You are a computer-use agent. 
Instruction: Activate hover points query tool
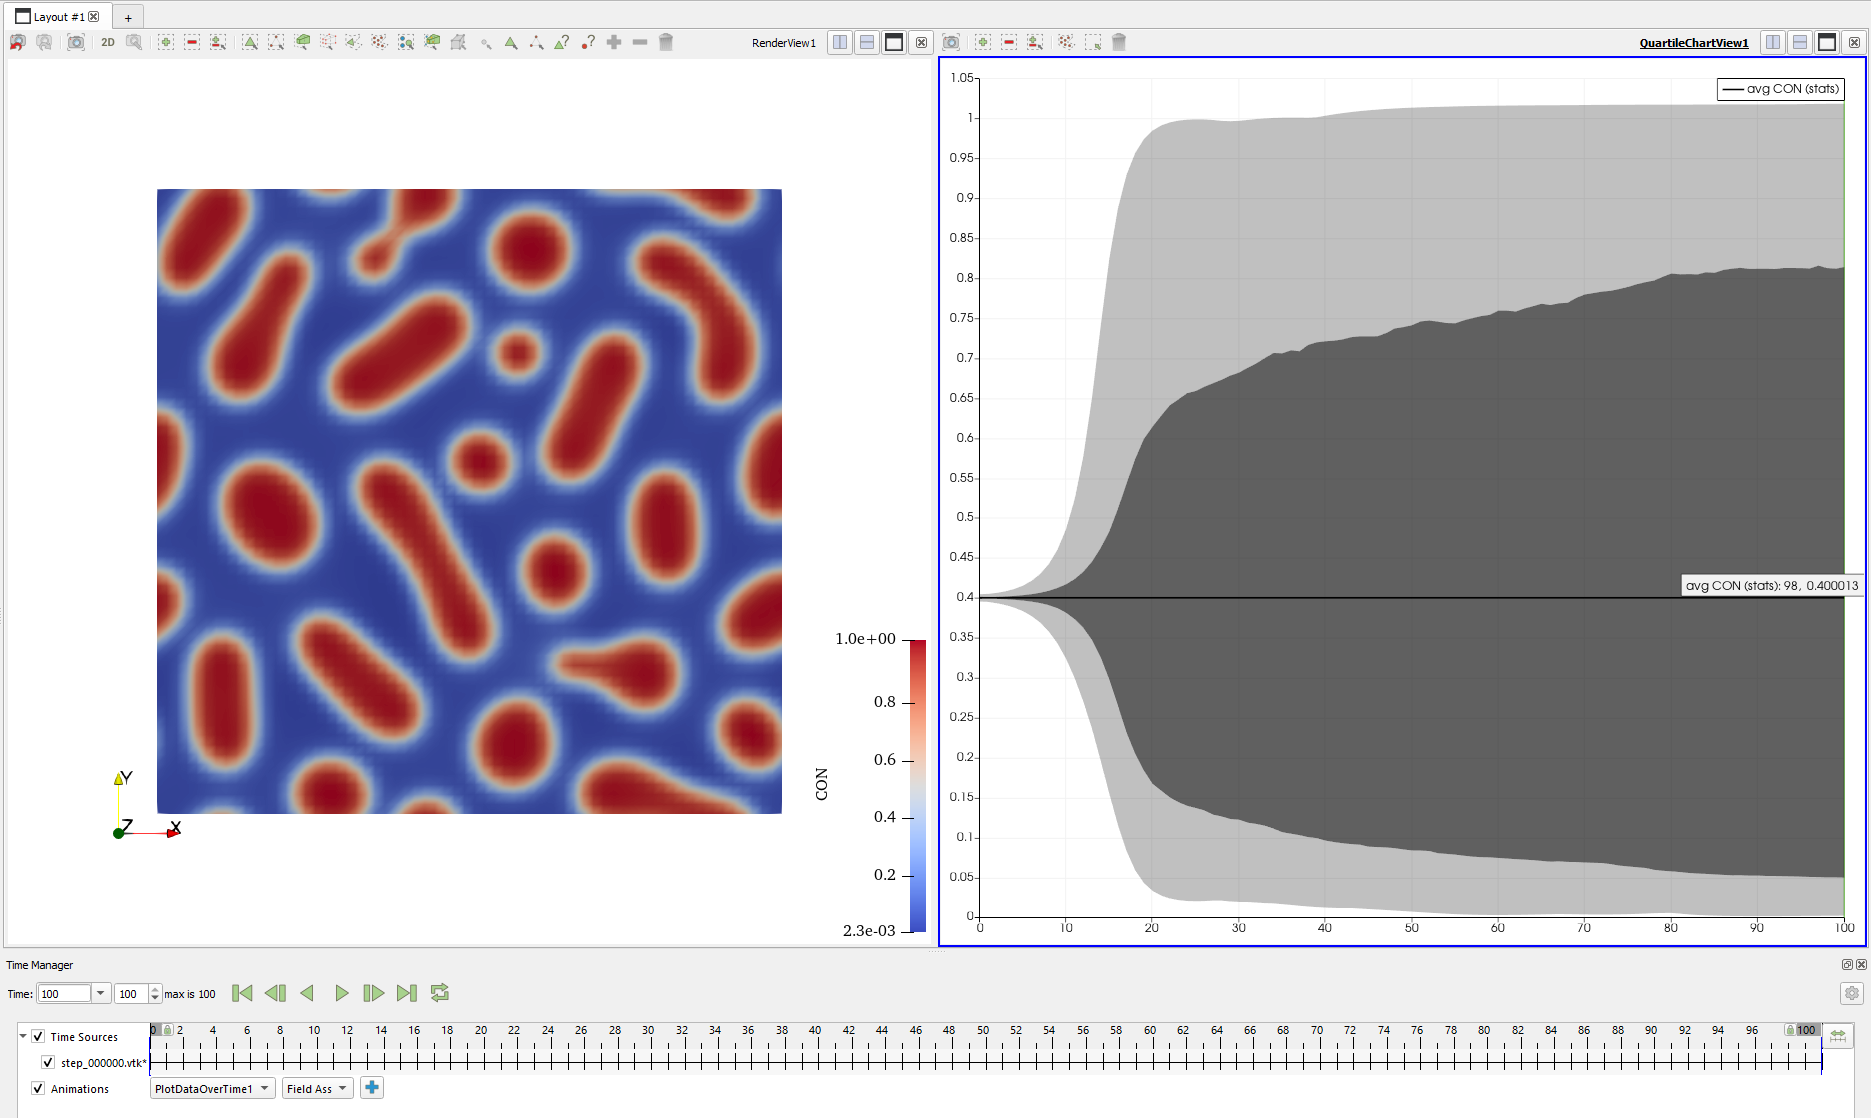(x=588, y=42)
